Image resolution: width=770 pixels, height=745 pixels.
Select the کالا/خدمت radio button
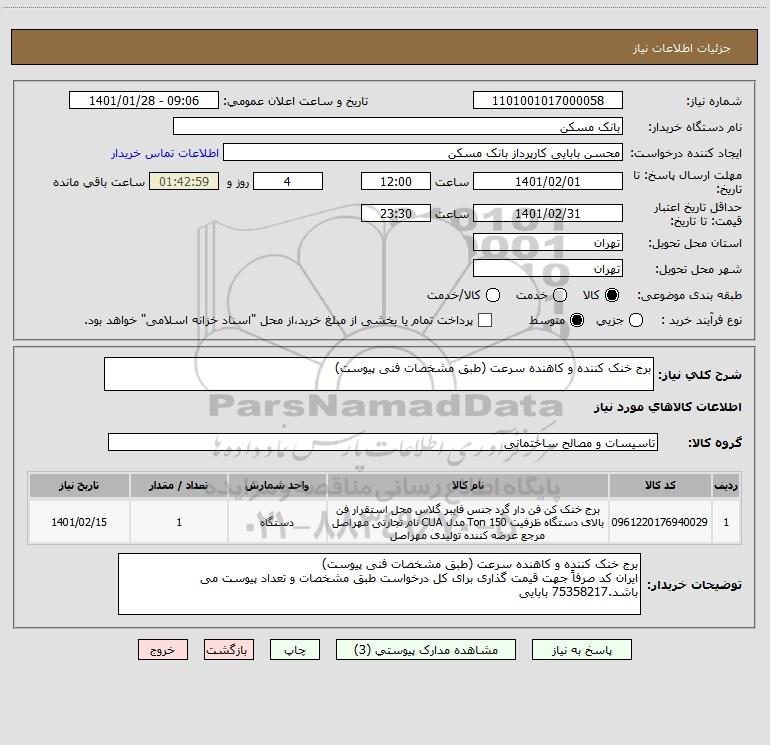click(493, 295)
